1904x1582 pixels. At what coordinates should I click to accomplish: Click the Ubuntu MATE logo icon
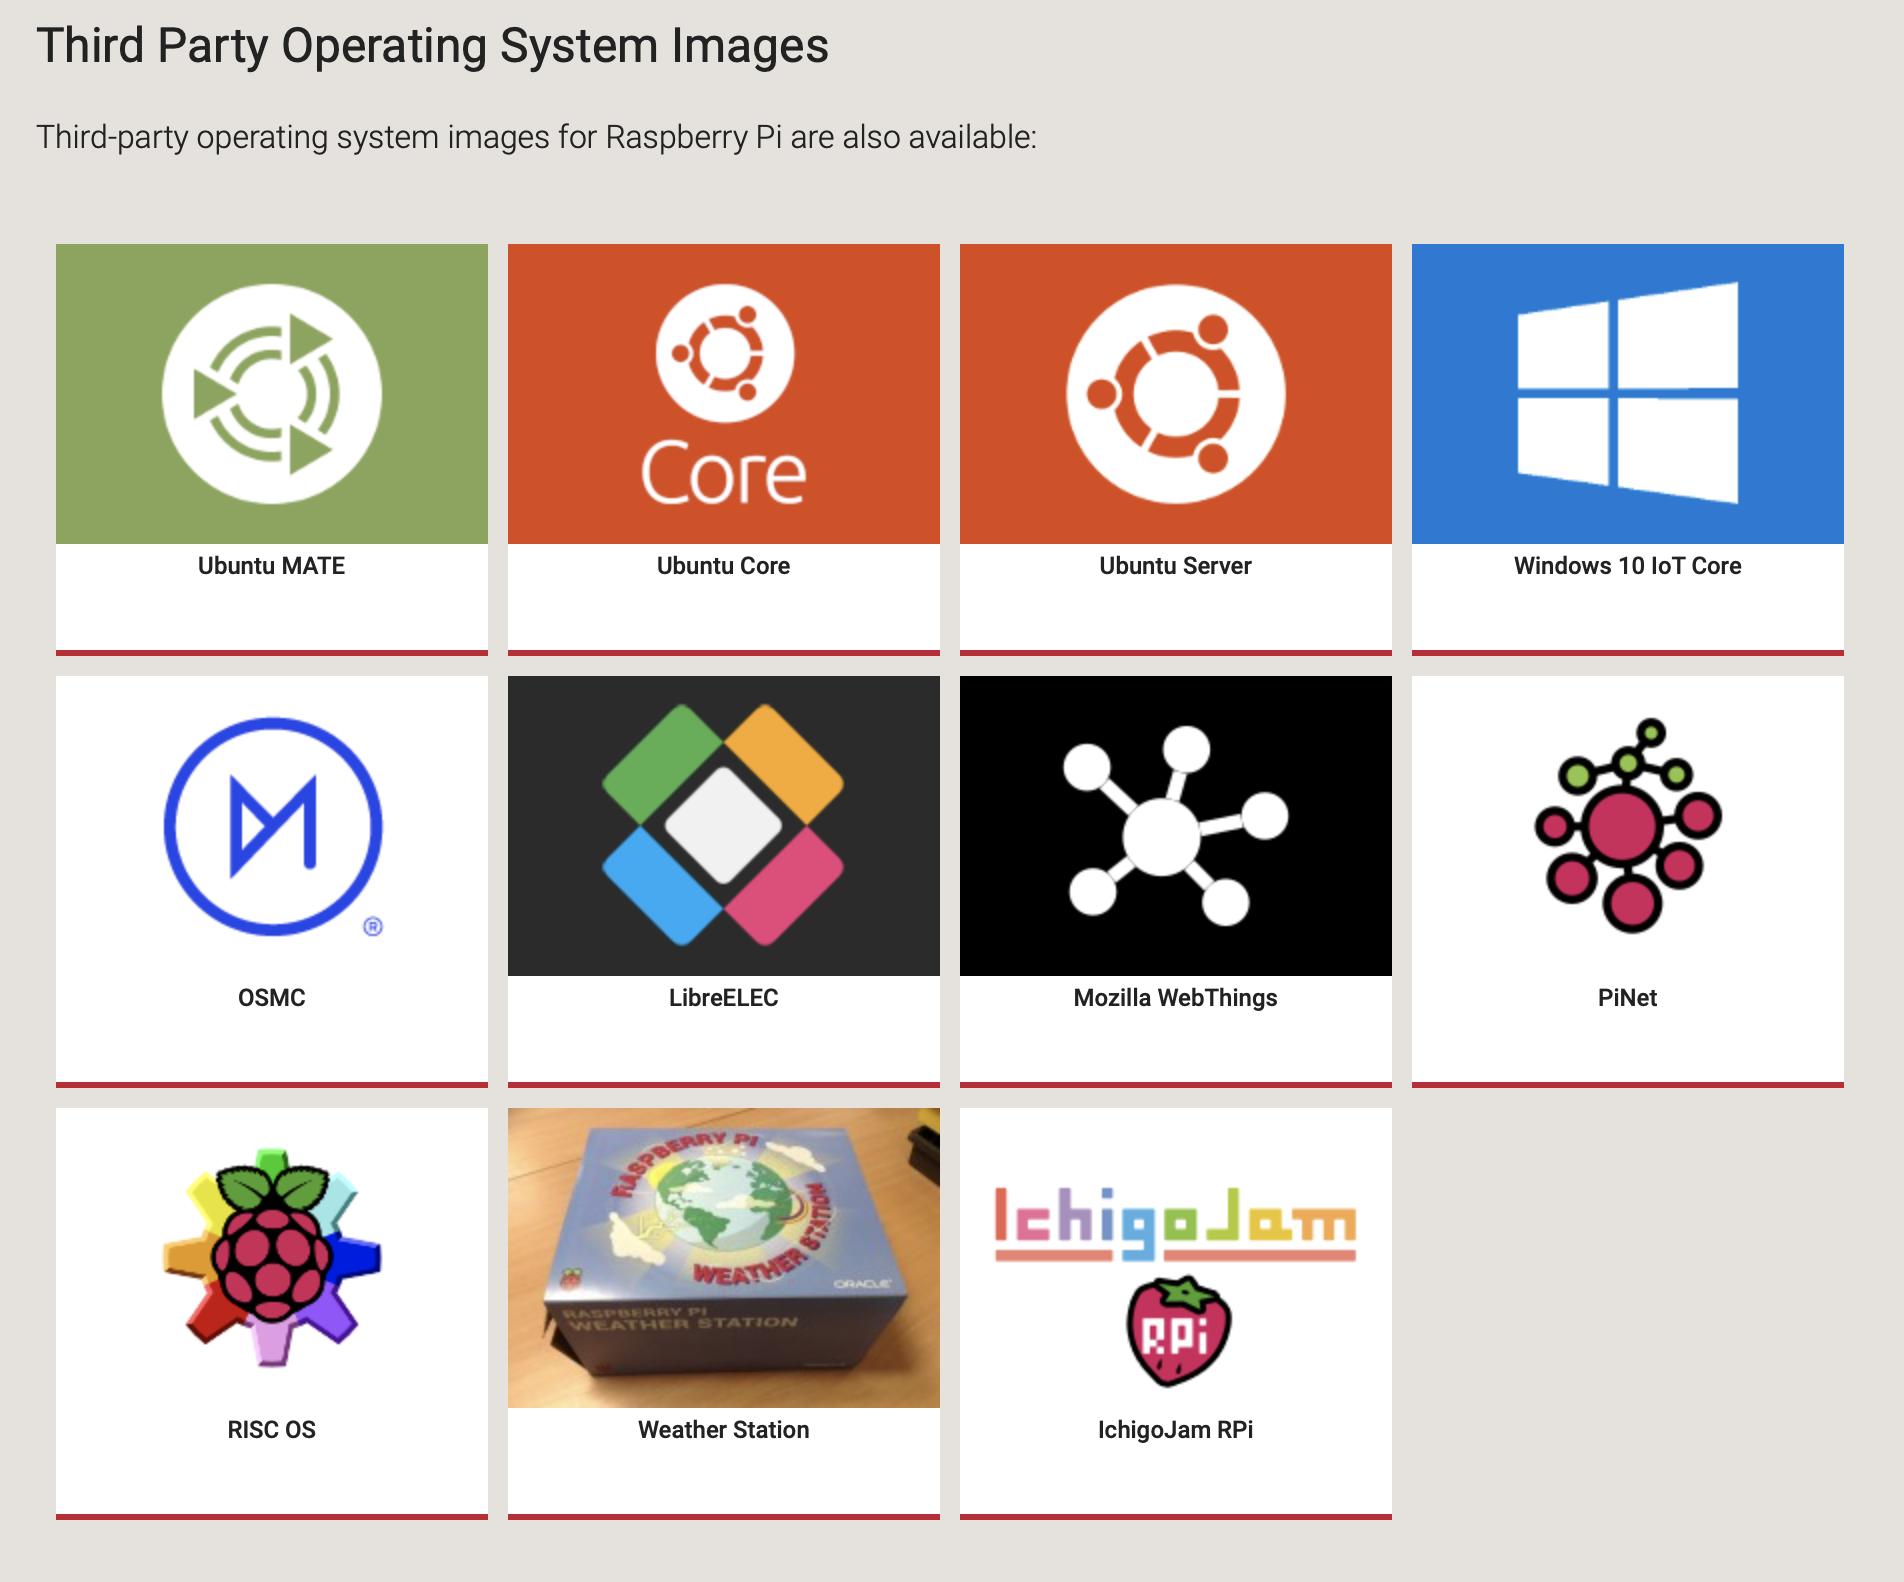pos(272,394)
